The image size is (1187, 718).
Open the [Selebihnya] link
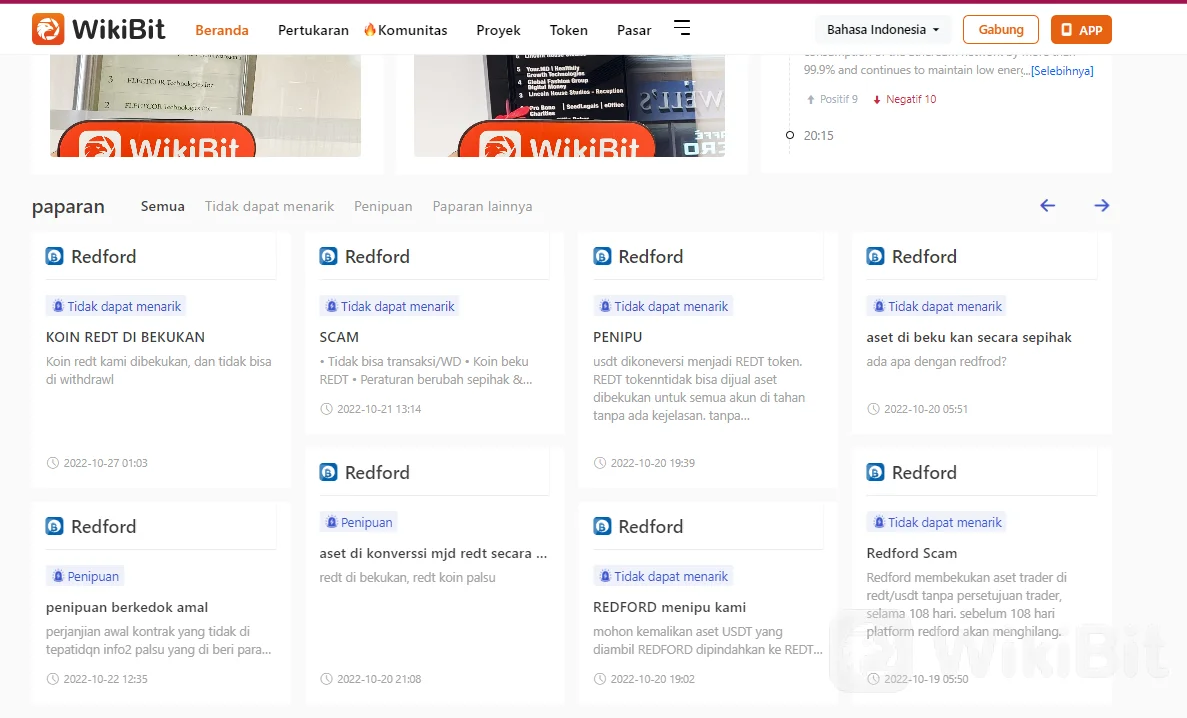point(1062,70)
